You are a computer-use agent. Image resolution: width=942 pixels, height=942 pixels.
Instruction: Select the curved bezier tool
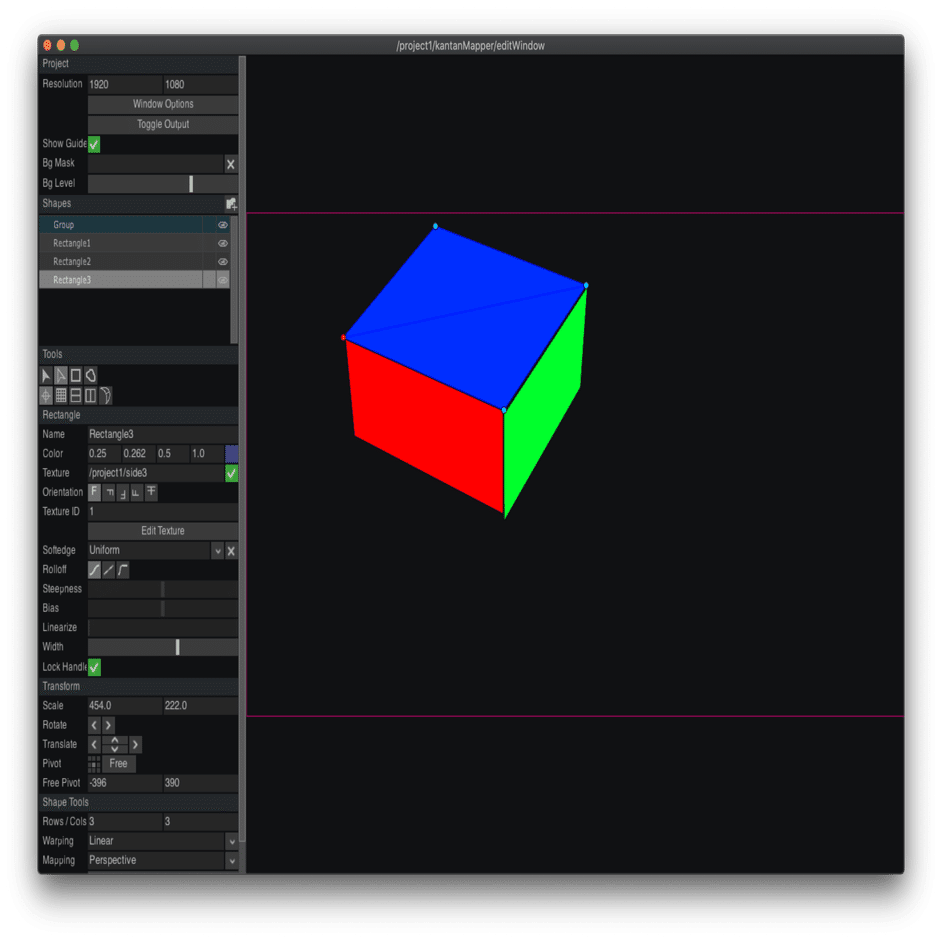click(106, 395)
